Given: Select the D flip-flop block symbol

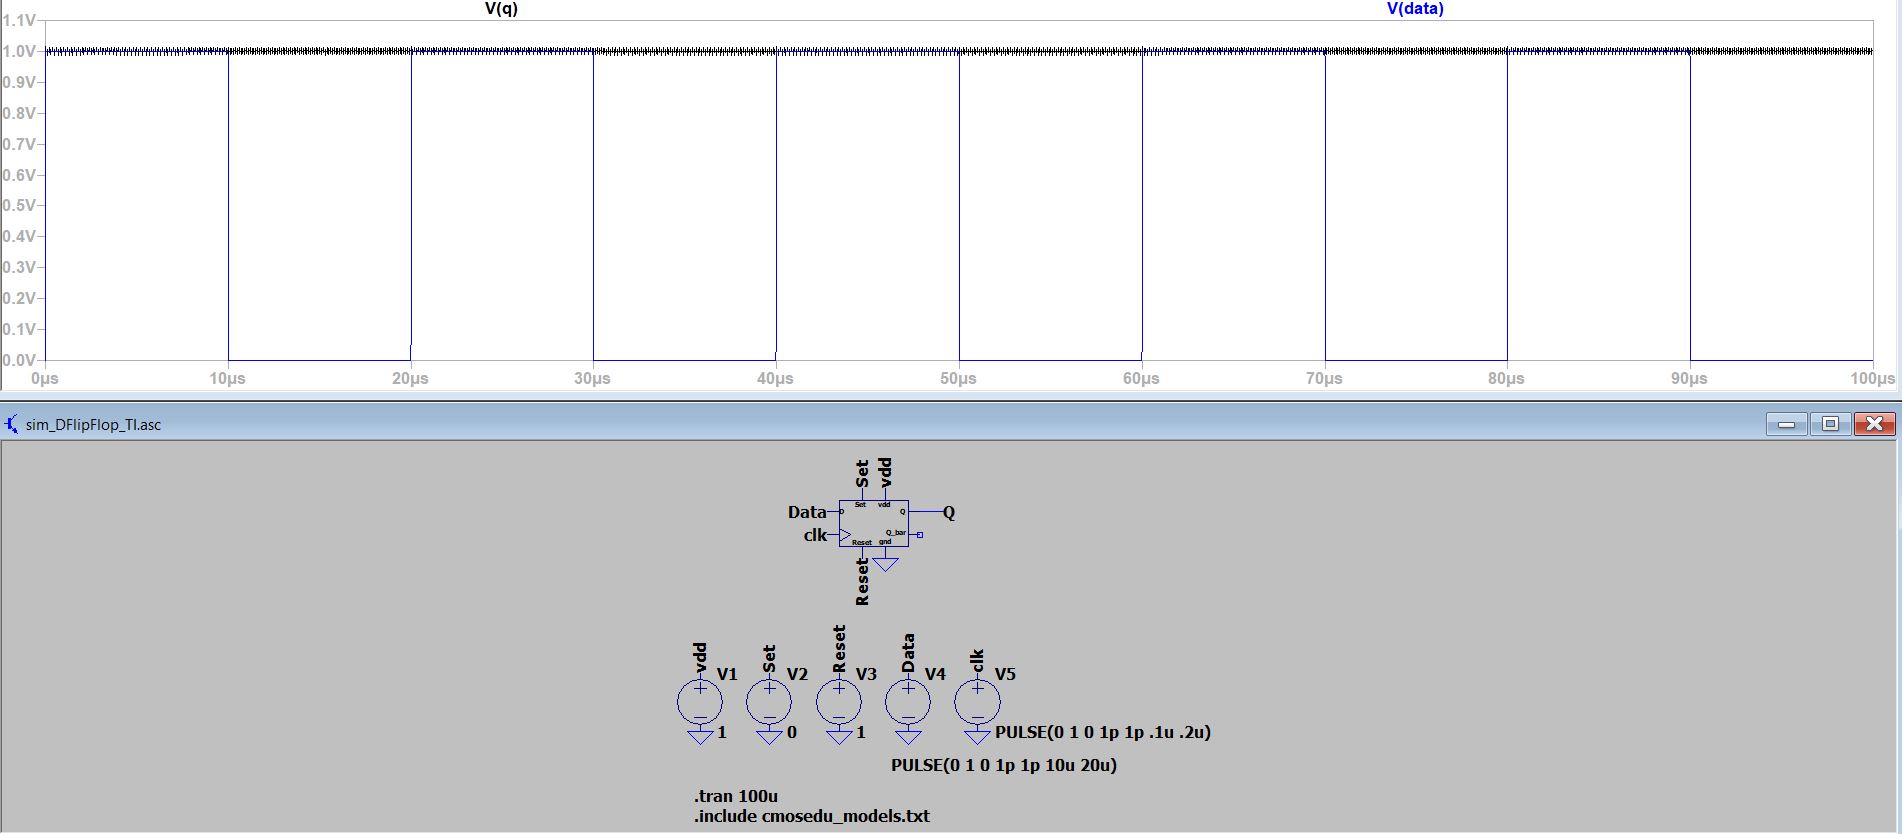Looking at the screenshot, I should 873,523.
